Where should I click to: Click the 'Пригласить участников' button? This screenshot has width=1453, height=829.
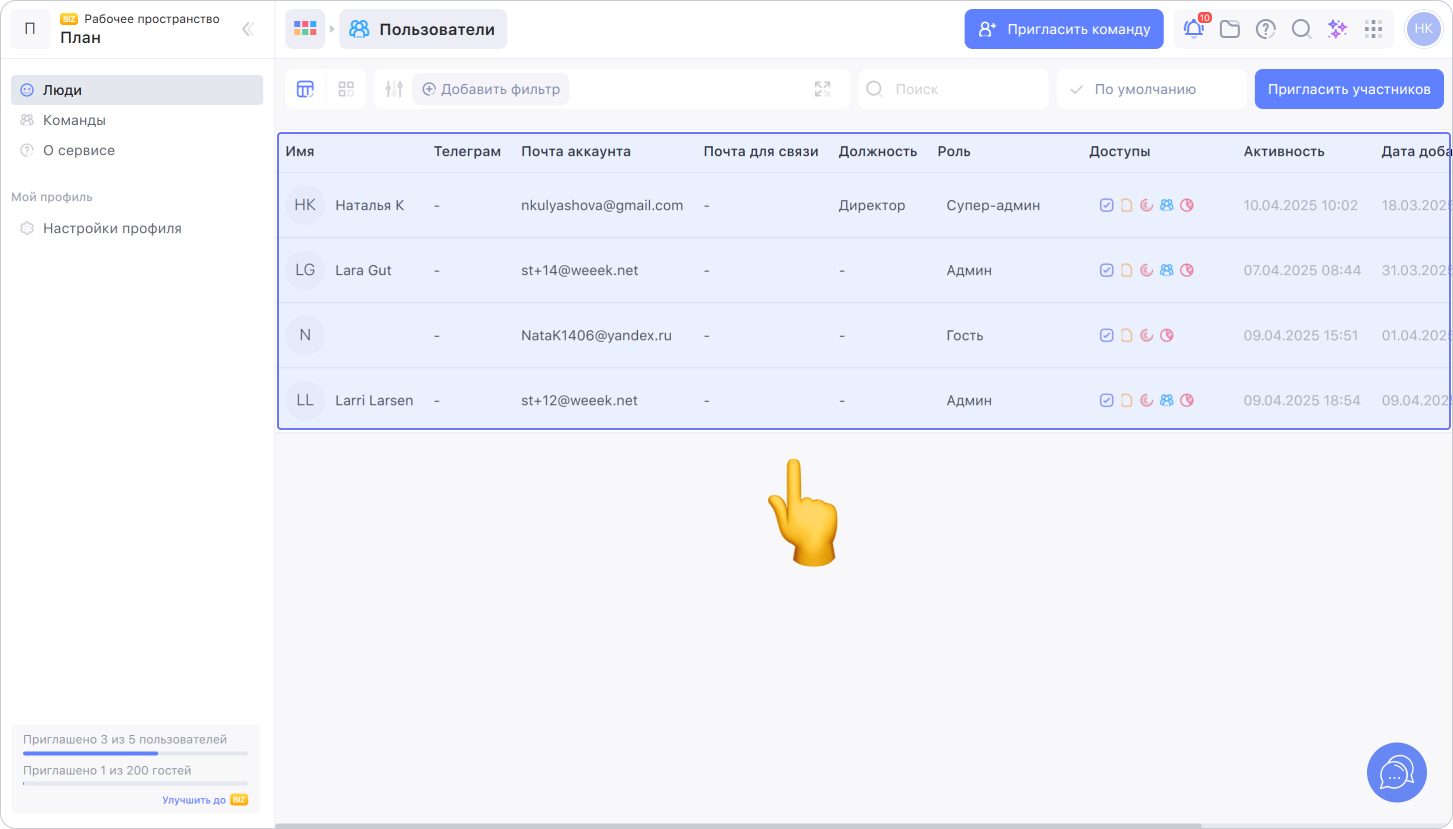tap(1348, 89)
